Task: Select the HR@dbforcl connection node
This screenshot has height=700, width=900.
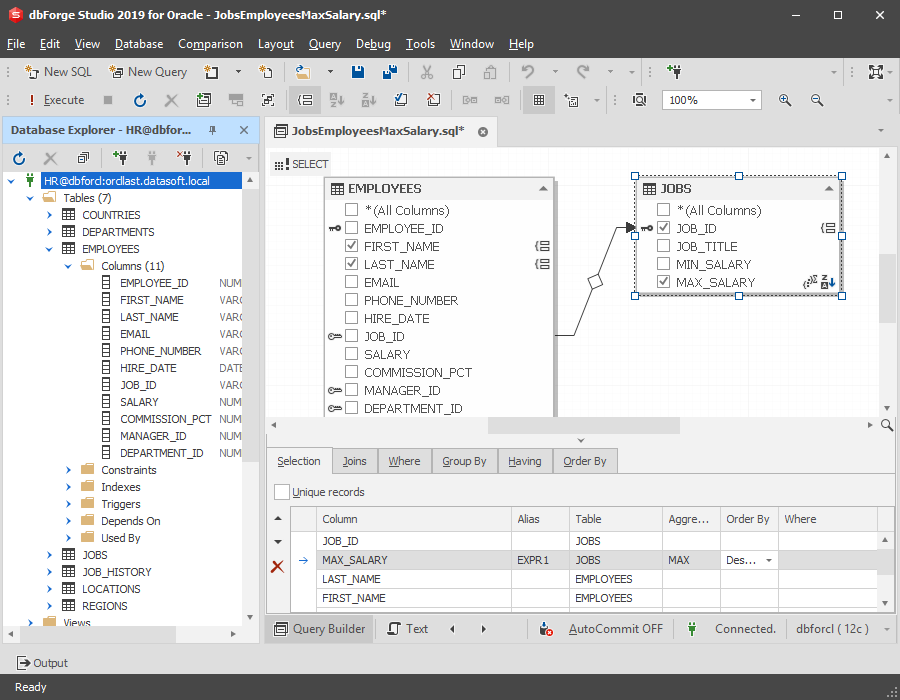Action: pyautogui.click(x=141, y=181)
